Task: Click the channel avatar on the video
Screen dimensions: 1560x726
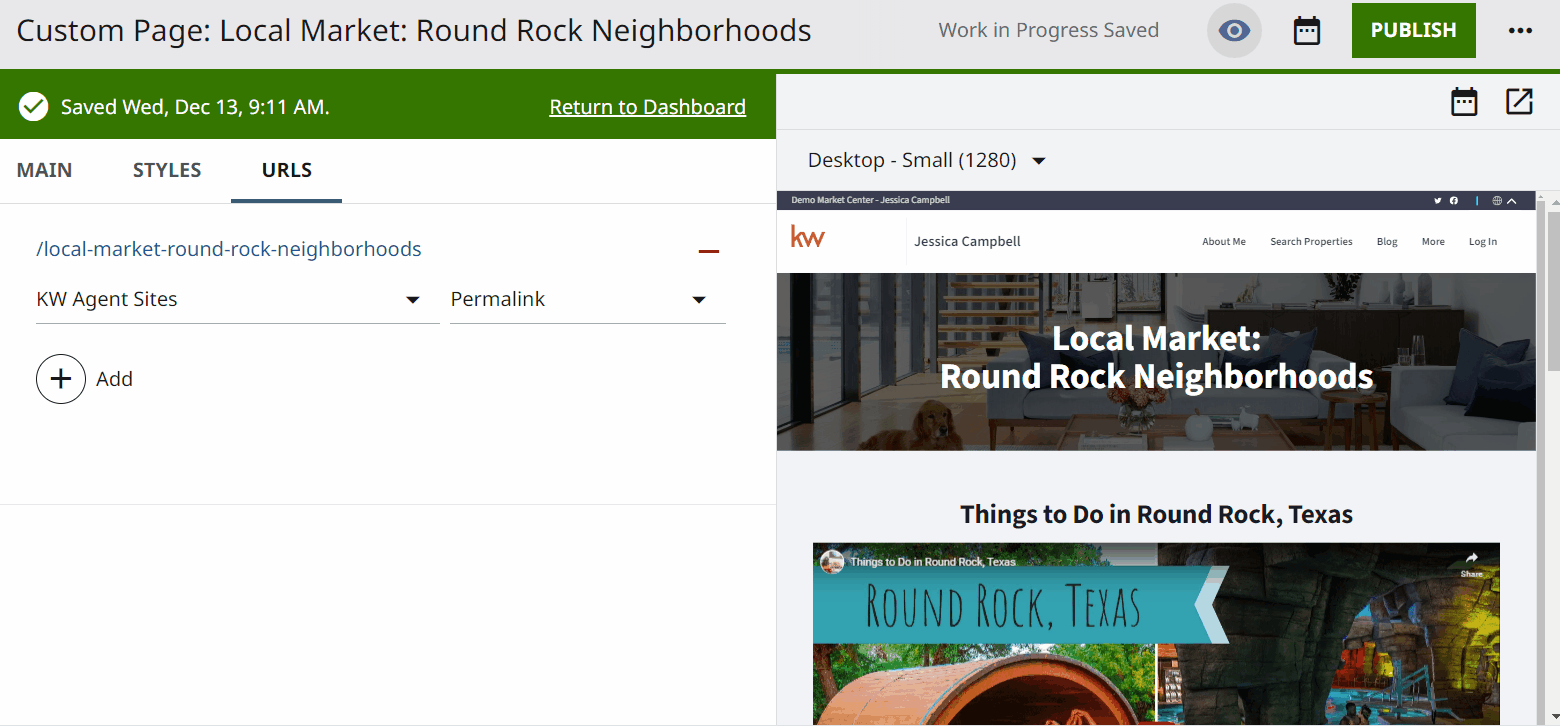Action: (x=832, y=561)
